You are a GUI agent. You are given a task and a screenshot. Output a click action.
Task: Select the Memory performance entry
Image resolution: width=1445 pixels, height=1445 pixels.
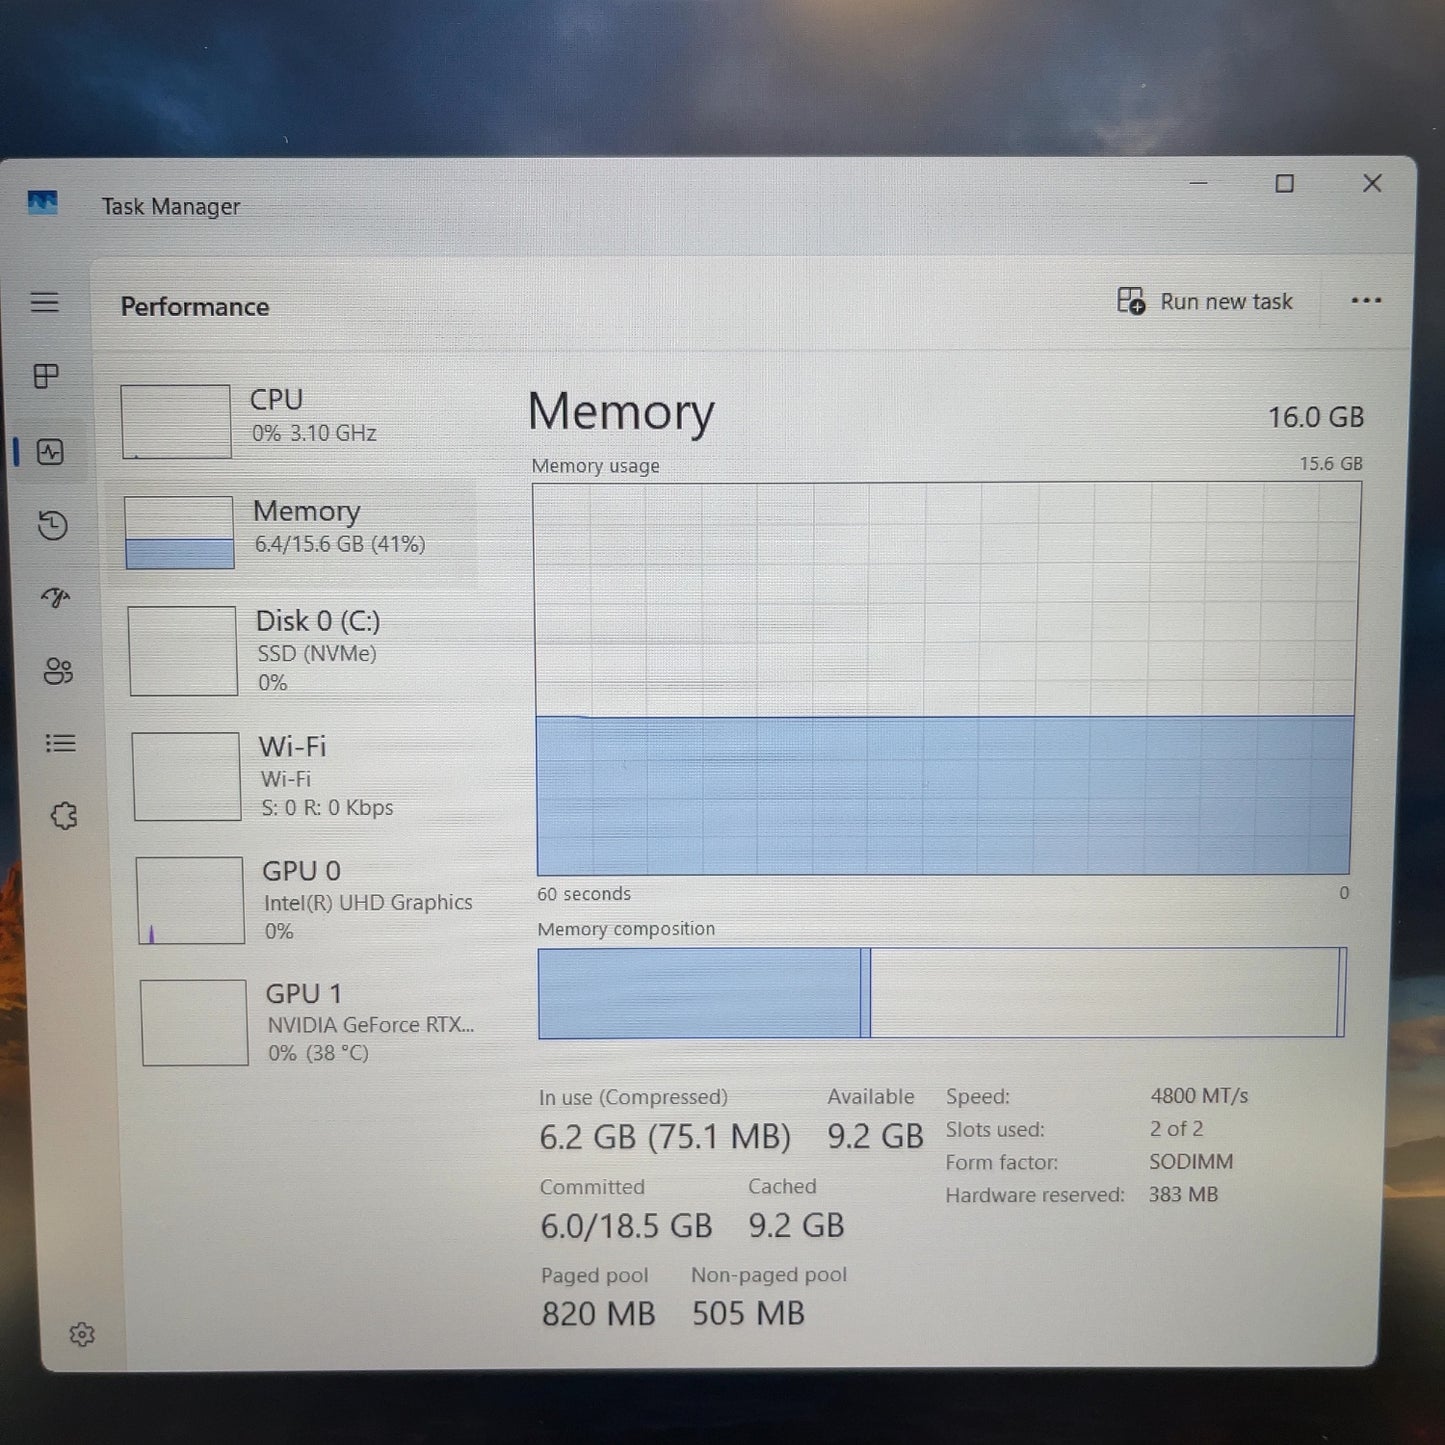(300, 530)
